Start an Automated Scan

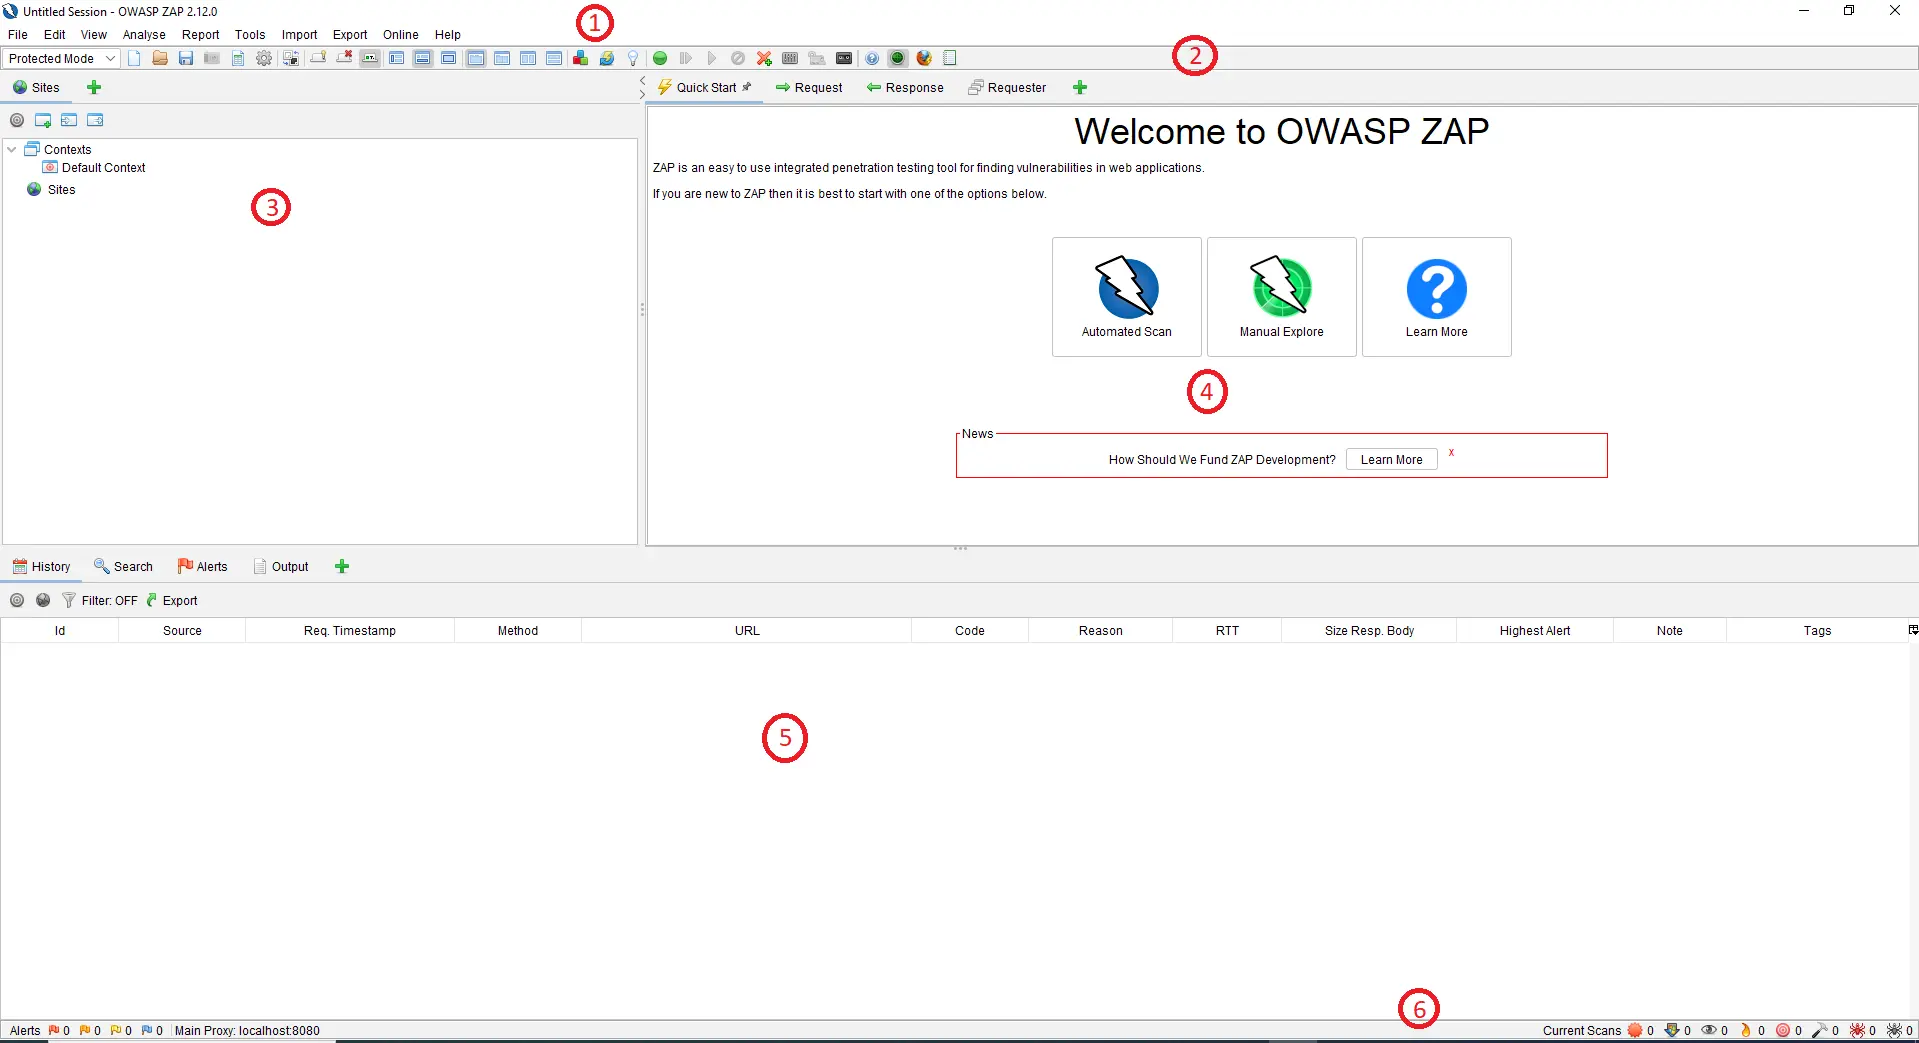pyautogui.click(x=1126, y=297)
